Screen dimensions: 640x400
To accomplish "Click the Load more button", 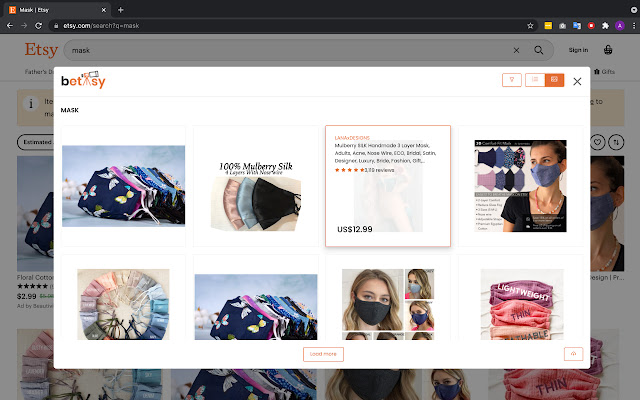I will click(323, 354).
